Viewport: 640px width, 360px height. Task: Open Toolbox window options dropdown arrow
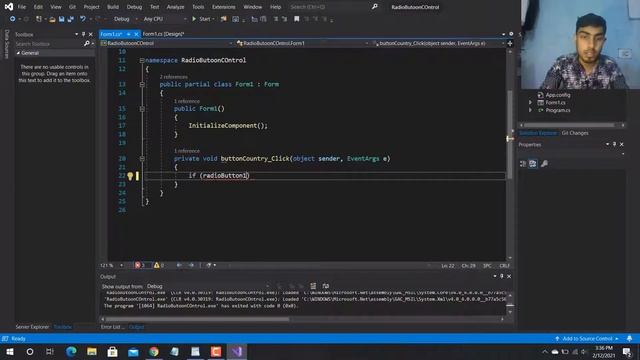(76, 34)
